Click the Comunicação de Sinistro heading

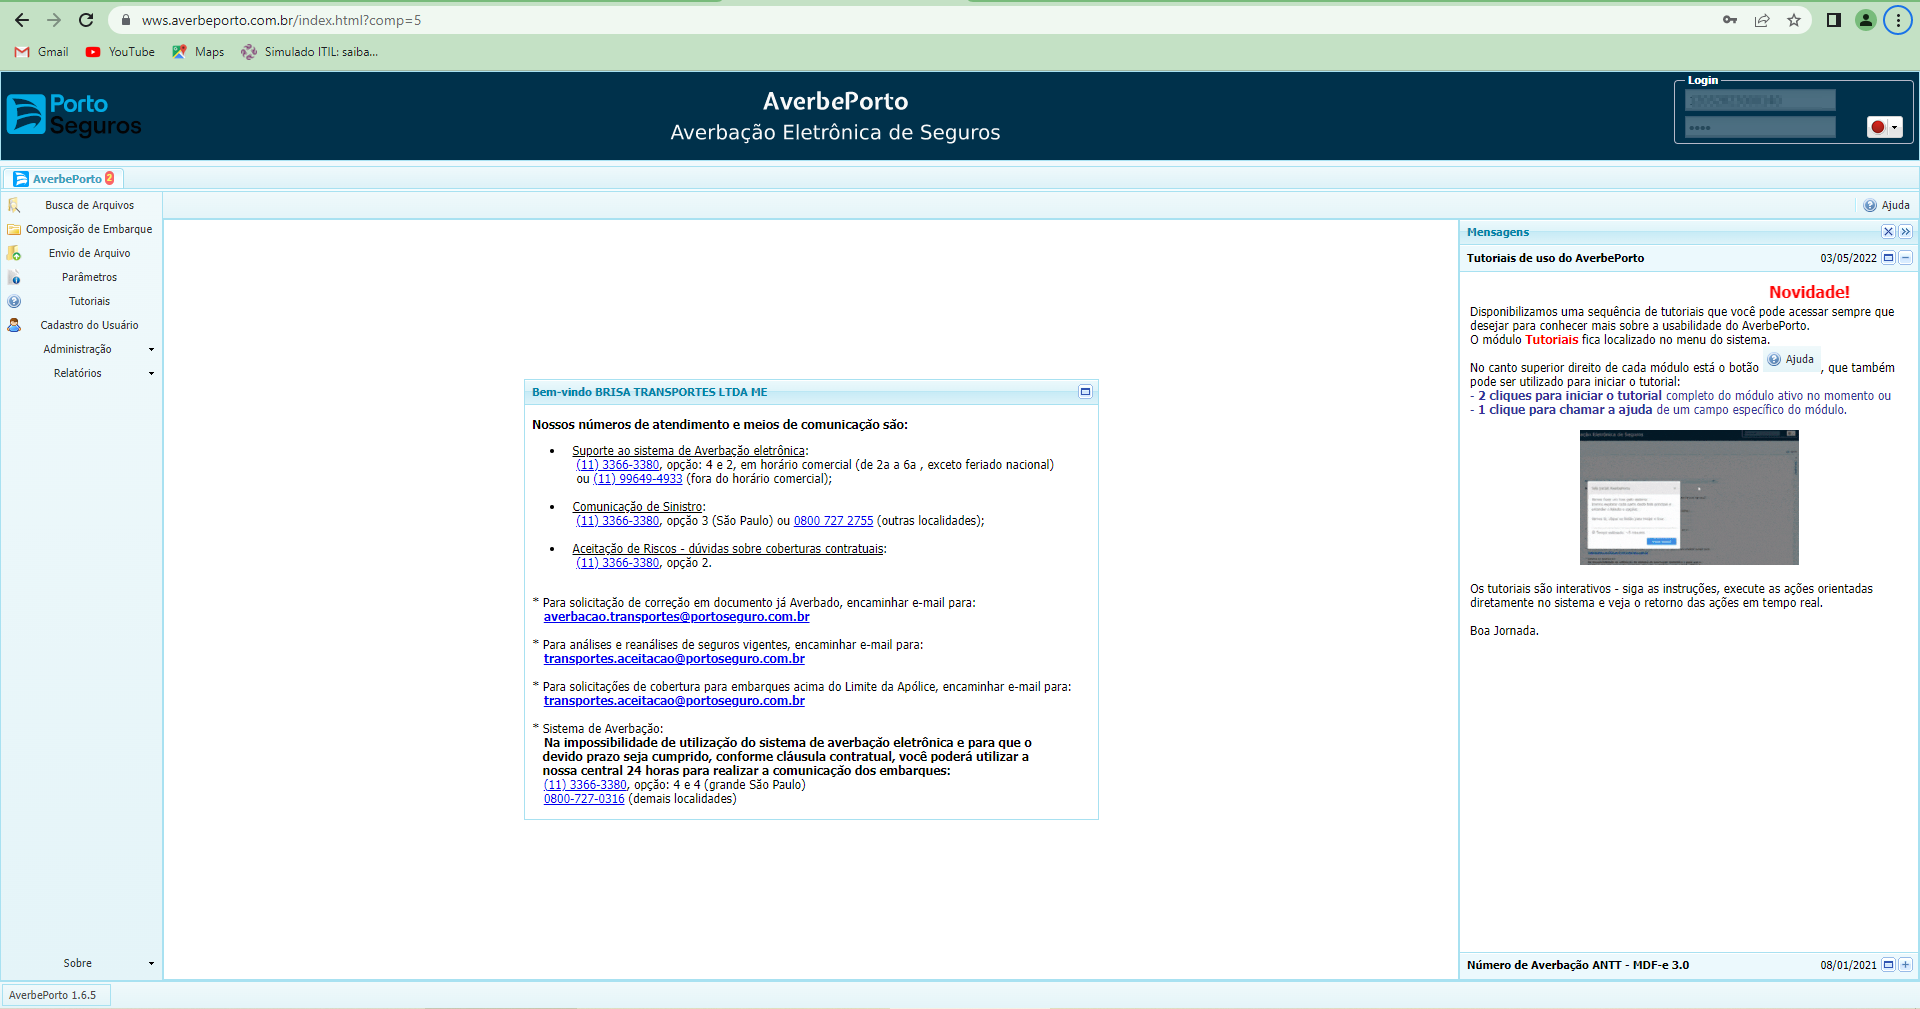(637, 507)
